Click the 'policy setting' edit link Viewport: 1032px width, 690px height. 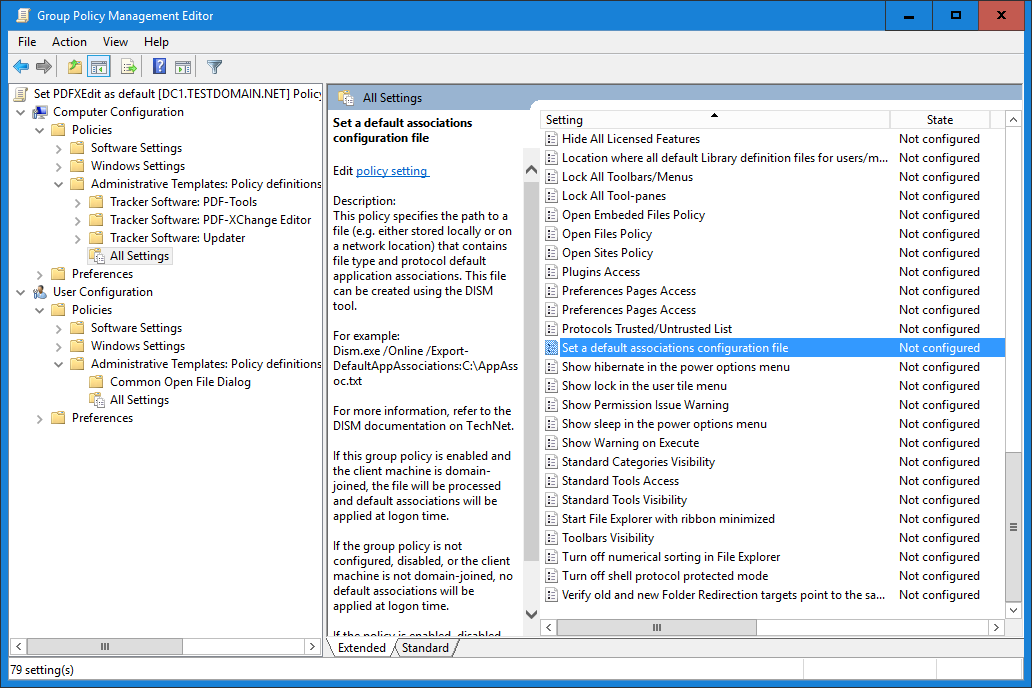(x=392, y=171)
